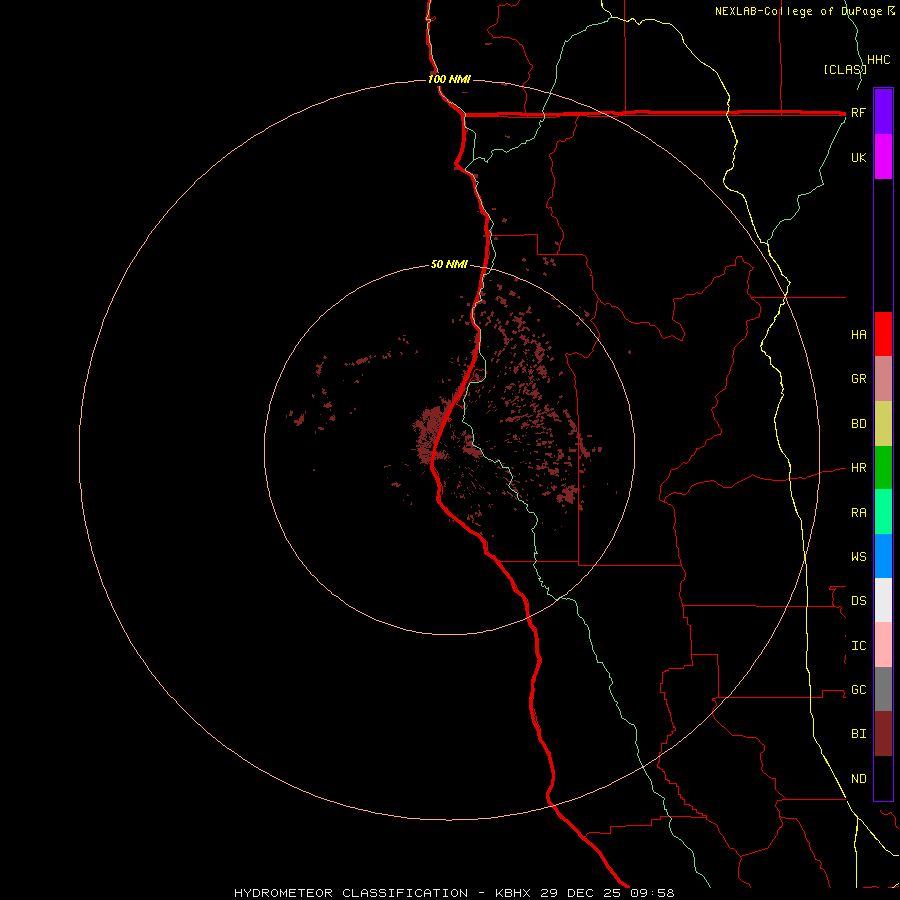Click the "BI" legend label

point(858,734)
